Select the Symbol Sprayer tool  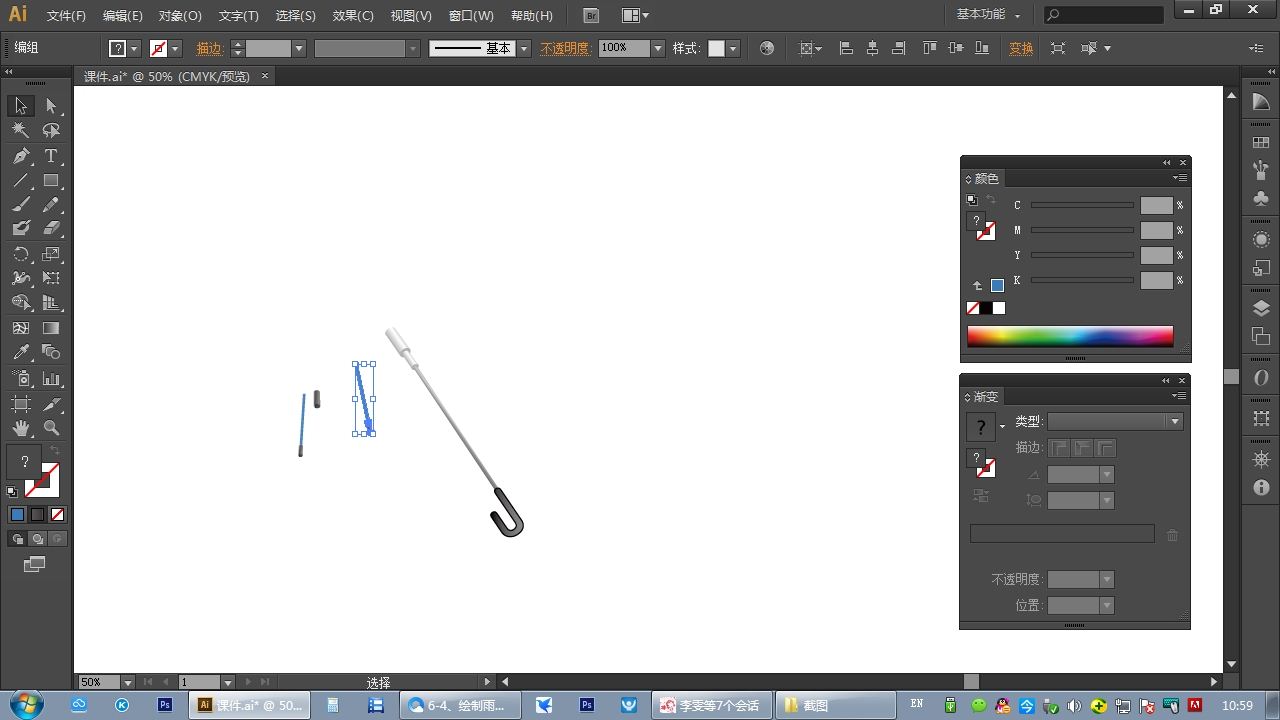pyautogui.click(x=21, y=379)
